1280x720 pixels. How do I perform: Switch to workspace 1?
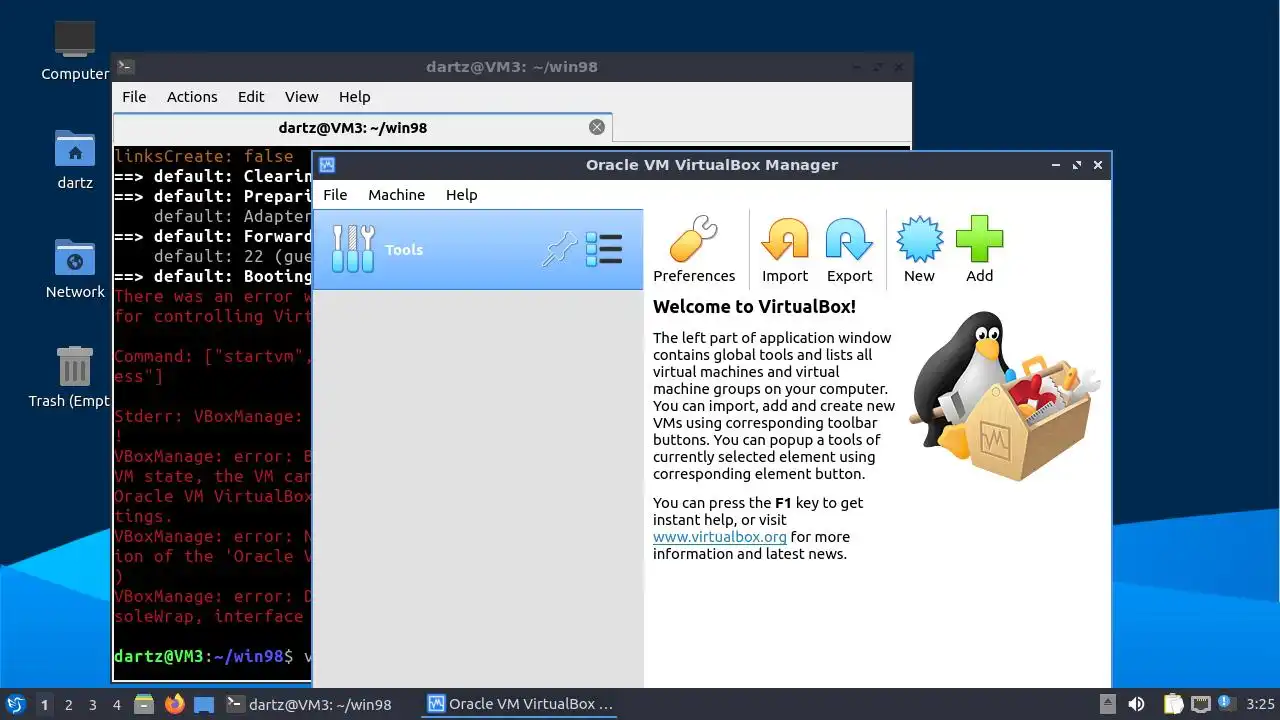click(44, 705)
